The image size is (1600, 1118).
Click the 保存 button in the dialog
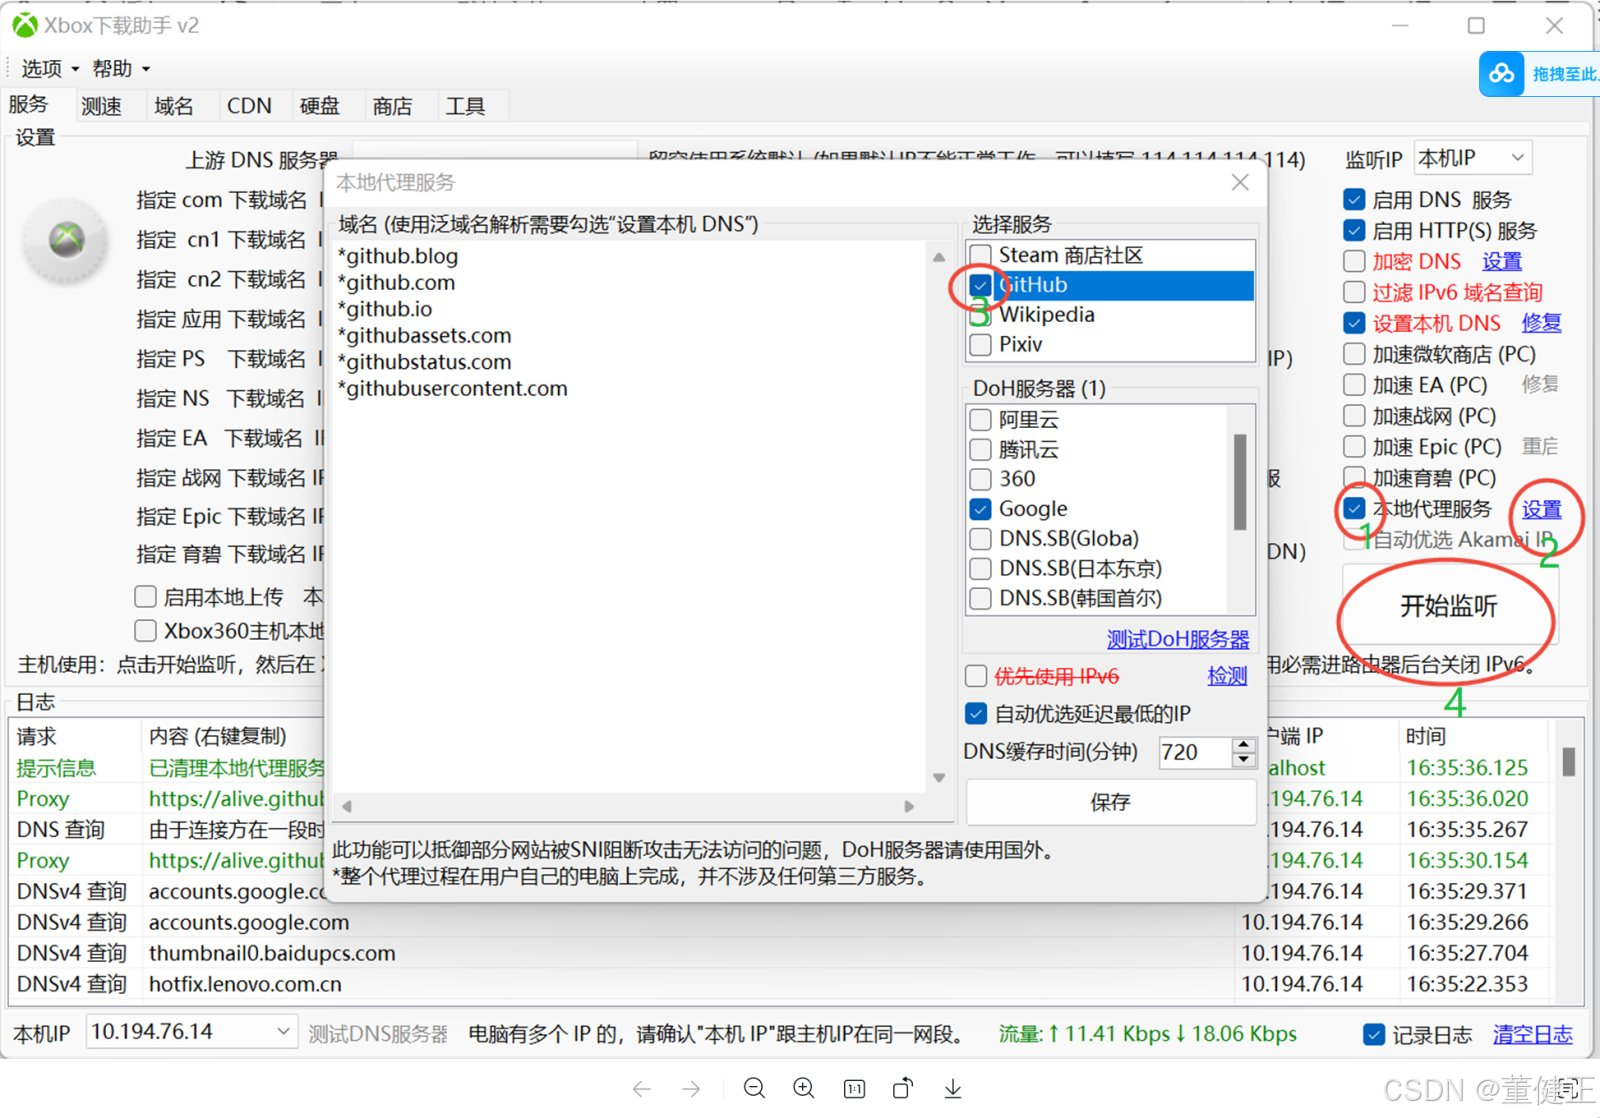[1111, 802]
